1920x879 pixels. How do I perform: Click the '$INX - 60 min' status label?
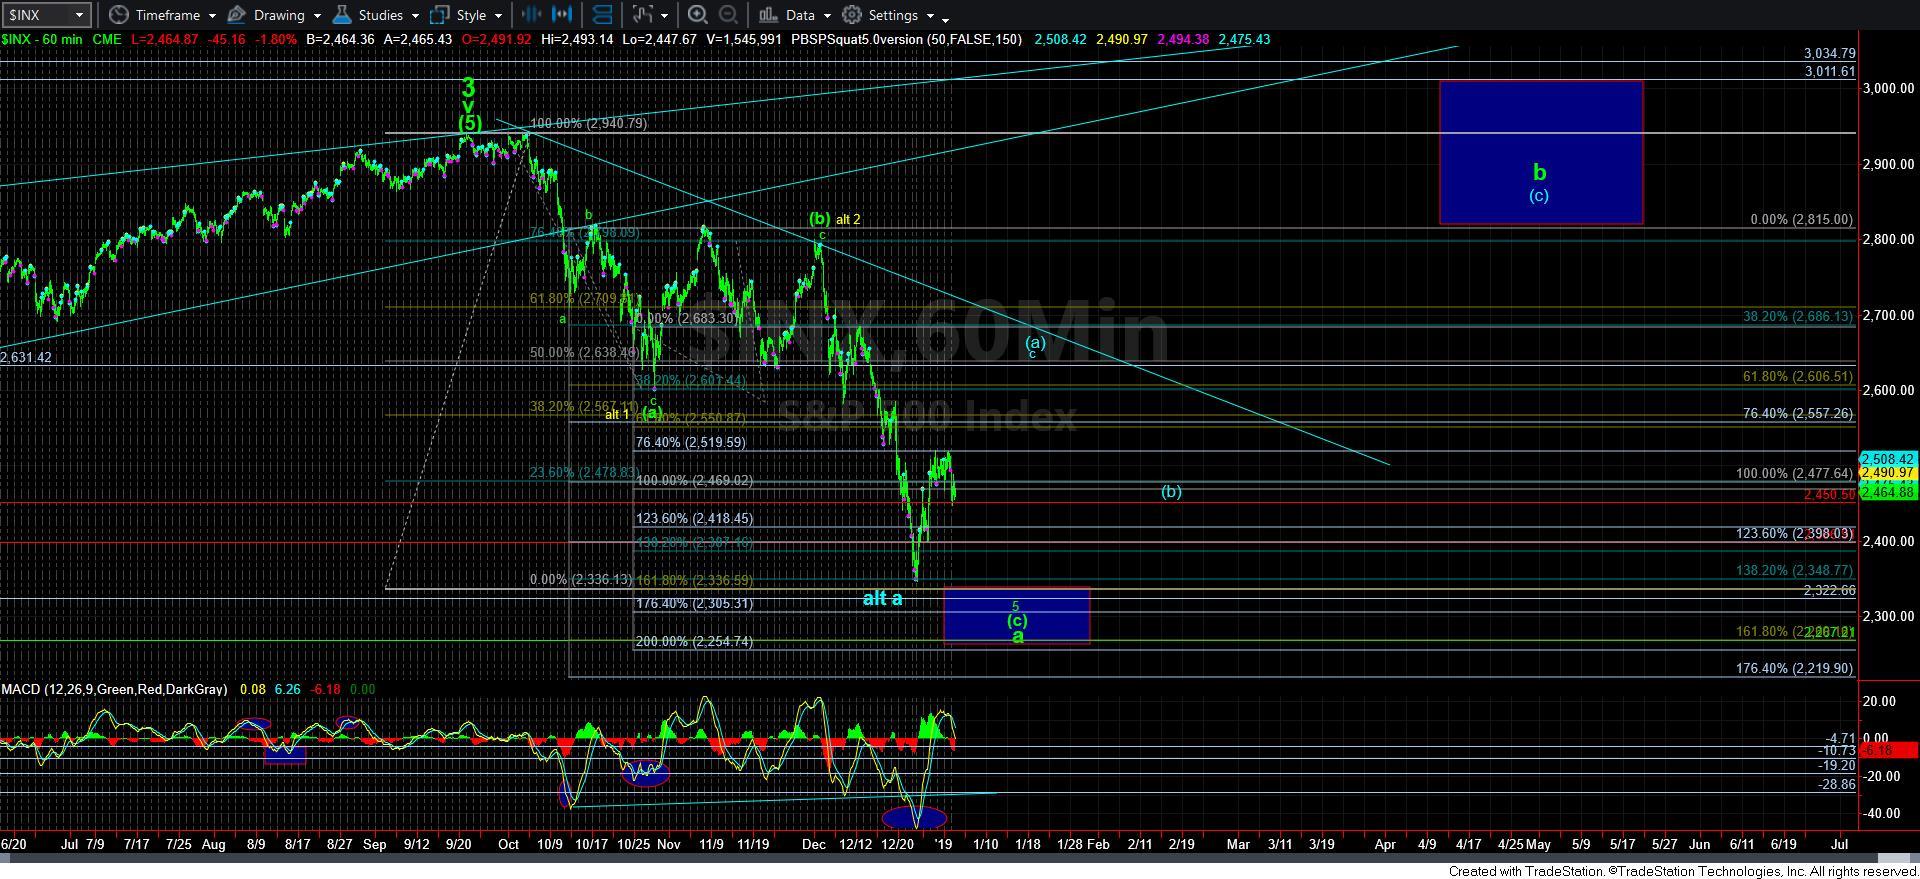point(42,39)
